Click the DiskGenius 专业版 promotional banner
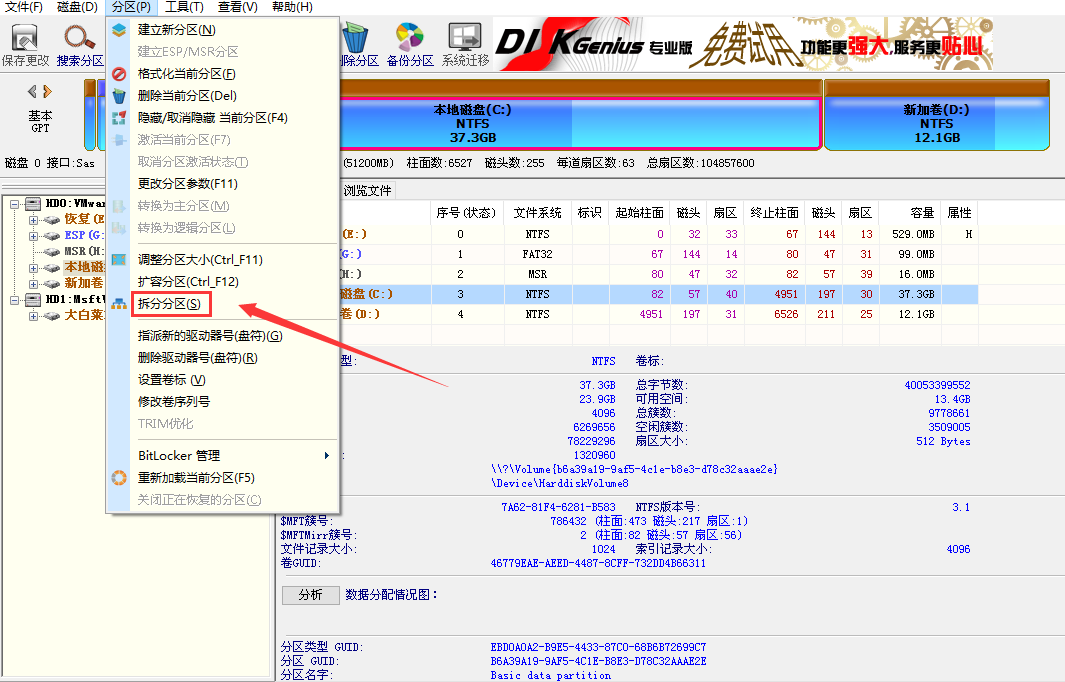The height and width of the screenshot is (682, 1065). click(x=744, y=43)
